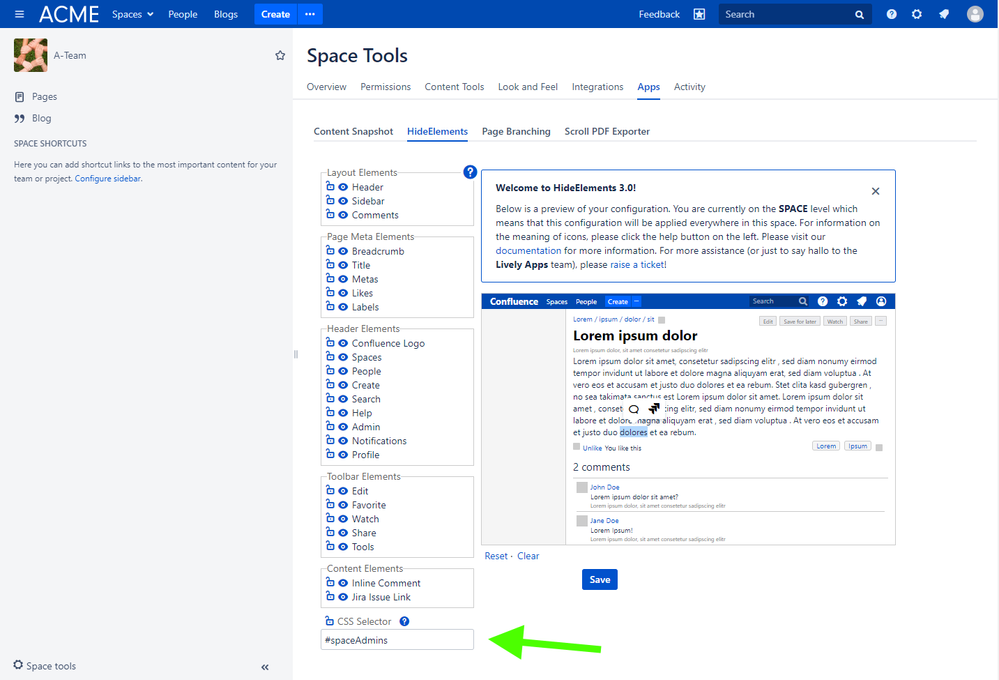Click the sidebar resize handle
This screenshot has height=680, width=999.
(296, 354)
